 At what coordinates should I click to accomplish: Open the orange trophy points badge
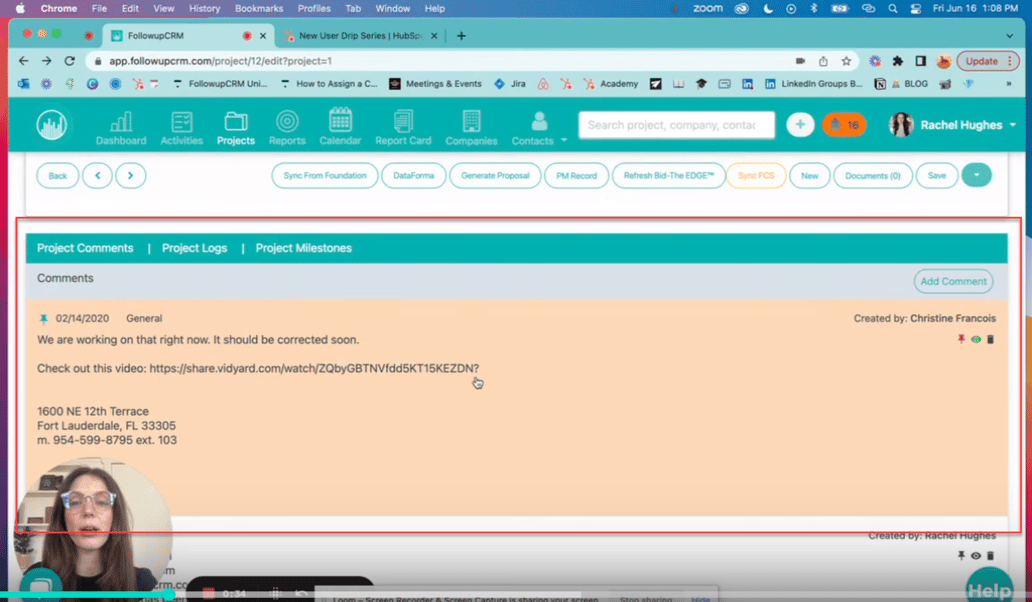click(x=845, y=124)
